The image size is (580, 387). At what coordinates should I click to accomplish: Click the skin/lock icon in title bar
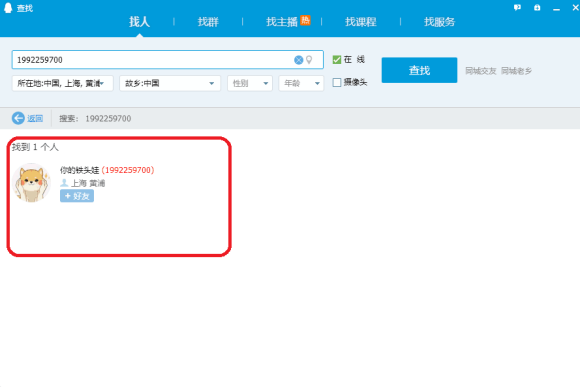tap(537, 7)
